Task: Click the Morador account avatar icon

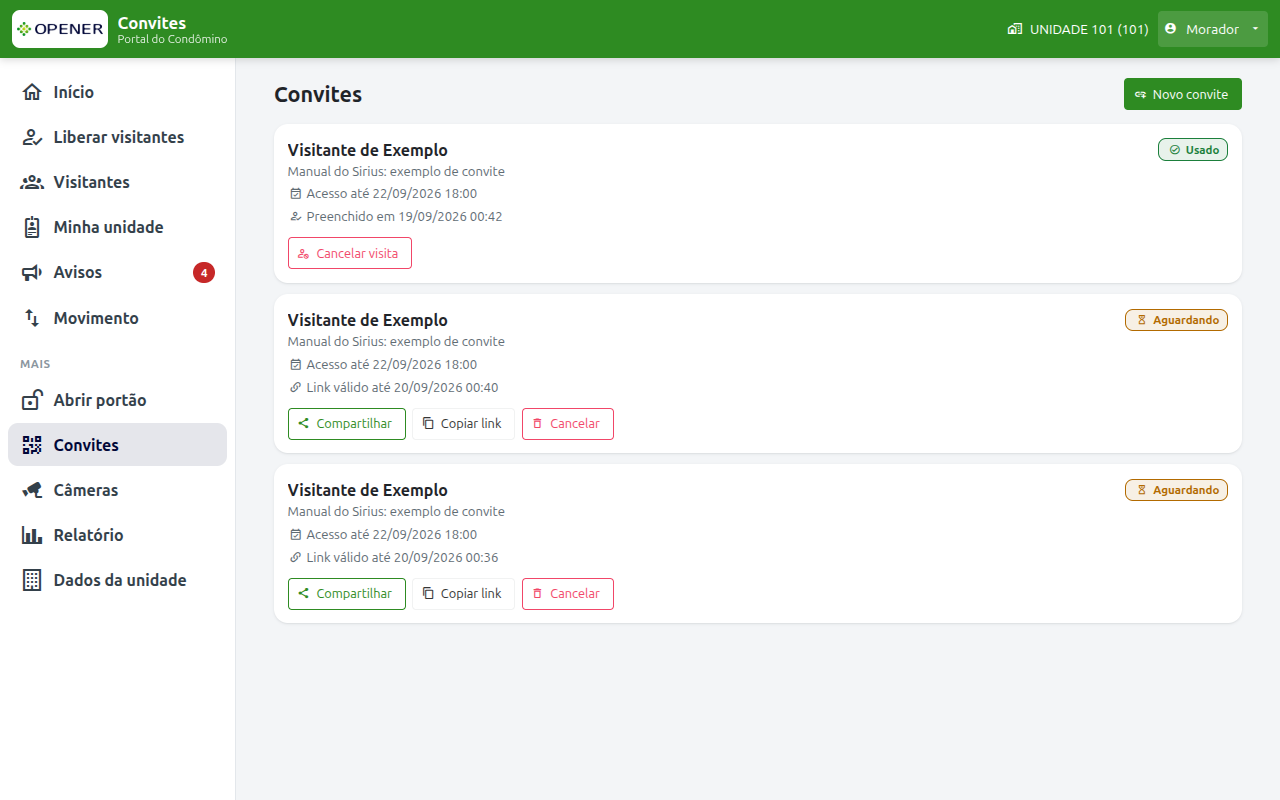Action: 1171,29
